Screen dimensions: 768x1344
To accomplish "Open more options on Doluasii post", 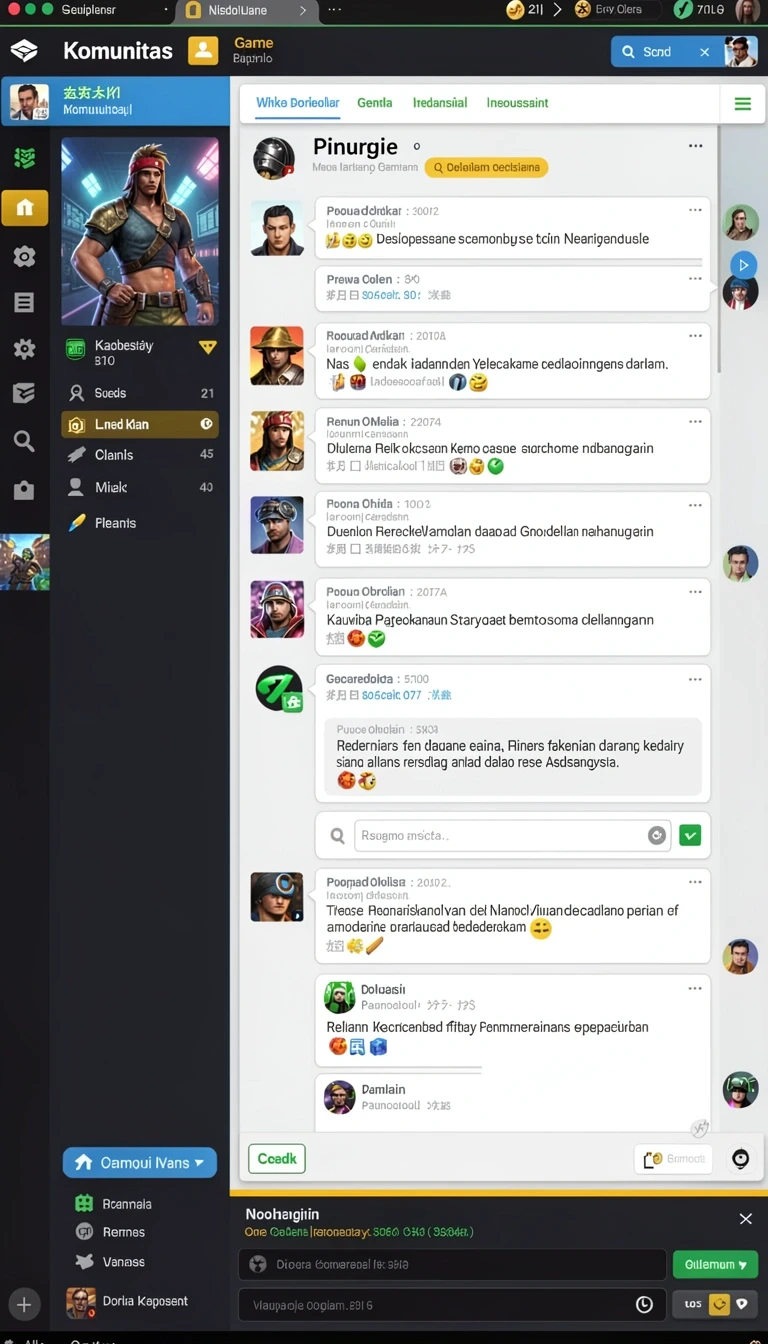I will (x=695, y=988).
